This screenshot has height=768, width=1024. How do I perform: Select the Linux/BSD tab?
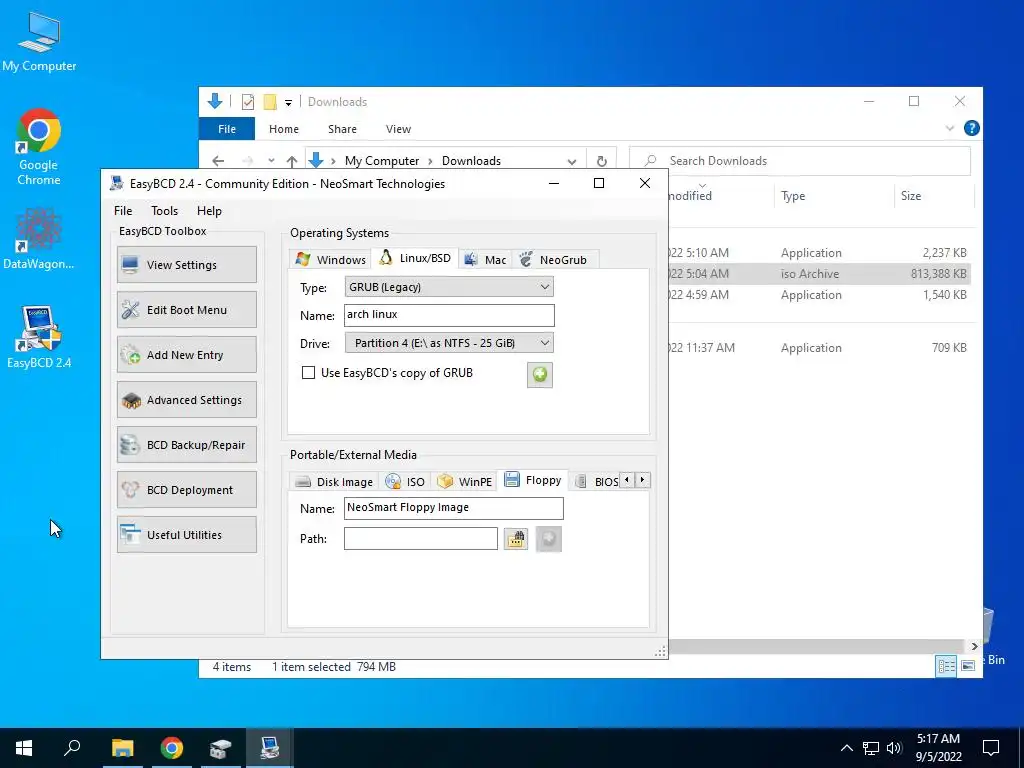click(415, 258)
